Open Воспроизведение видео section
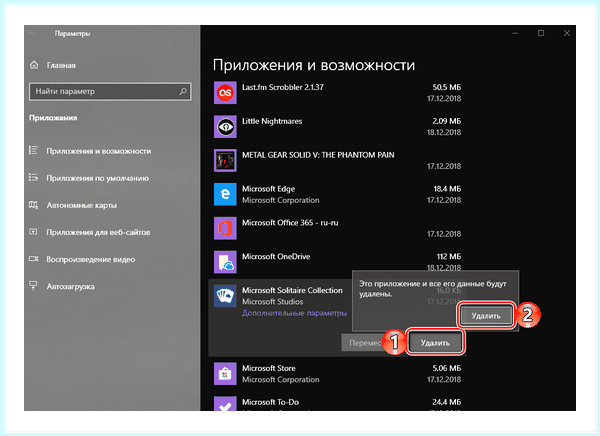The image size is (600, 436). (x=91, y=260)
